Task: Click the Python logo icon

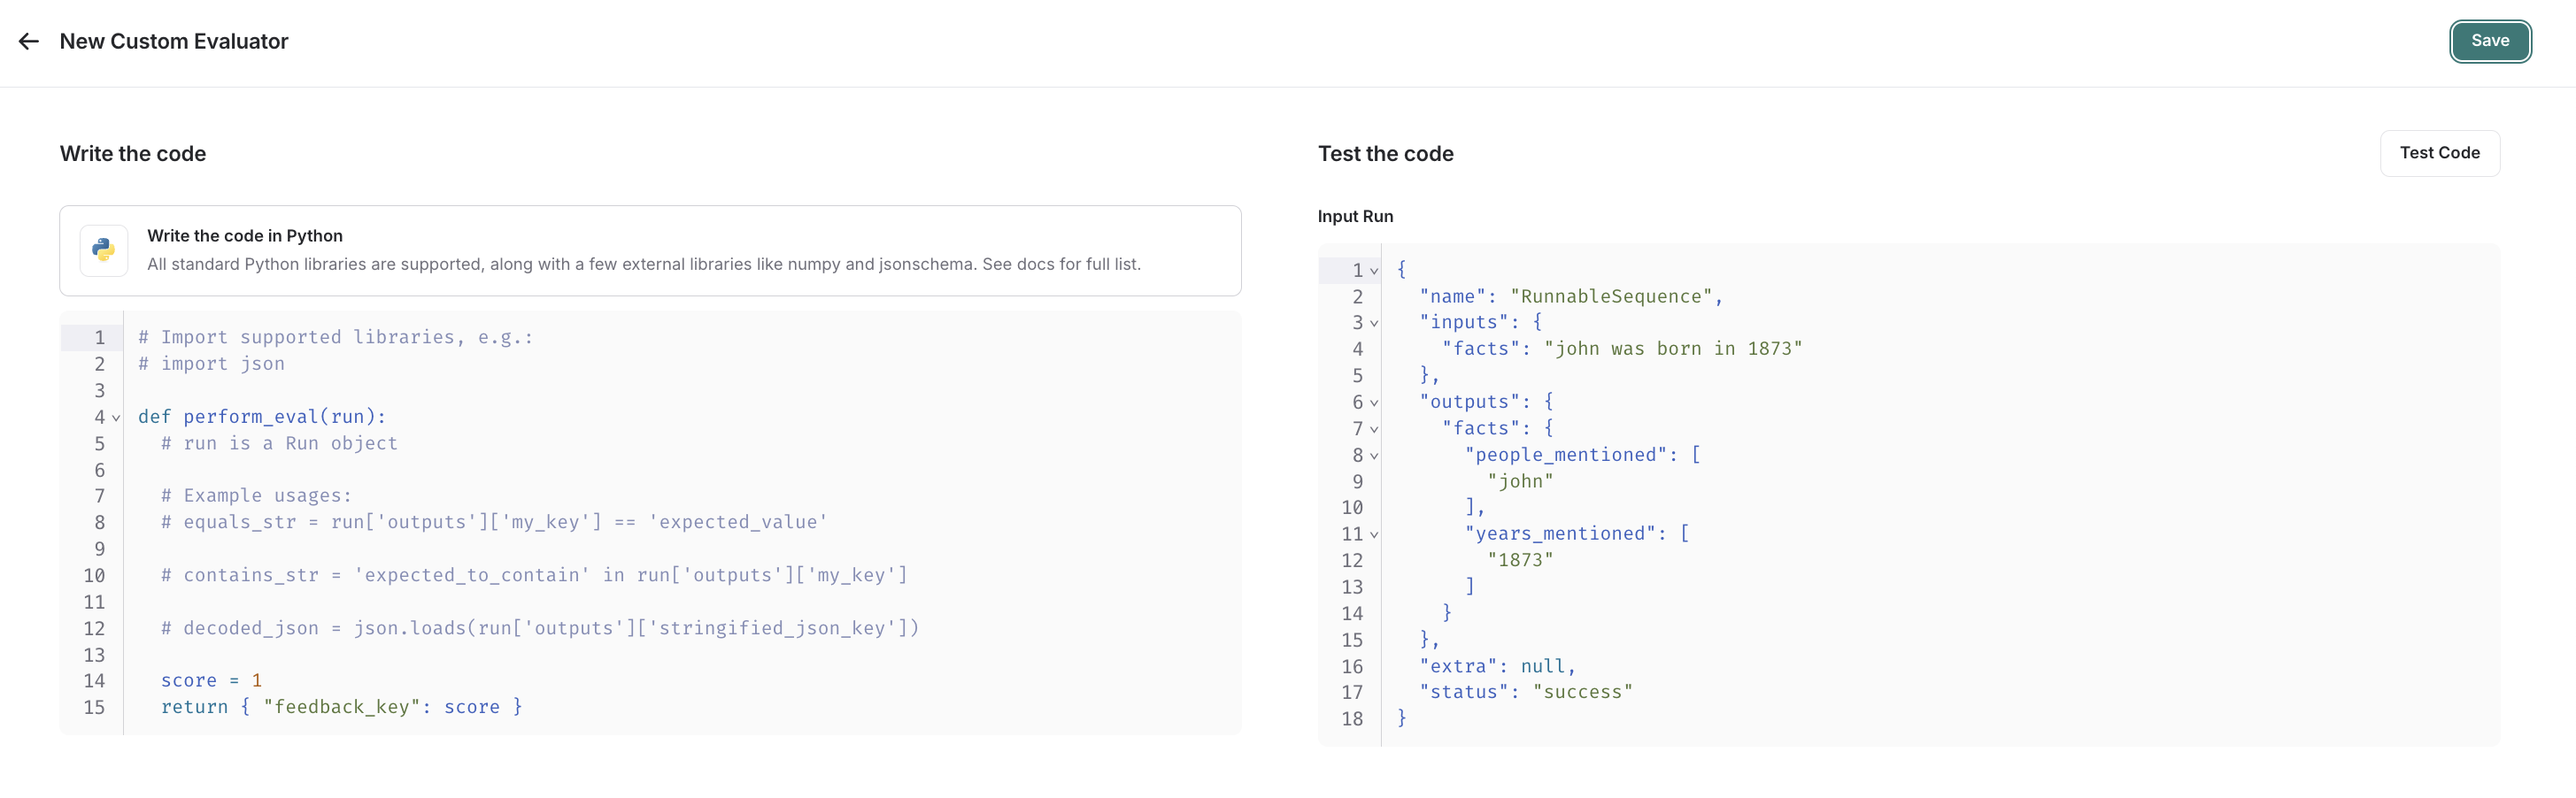Action: (104, 250)
